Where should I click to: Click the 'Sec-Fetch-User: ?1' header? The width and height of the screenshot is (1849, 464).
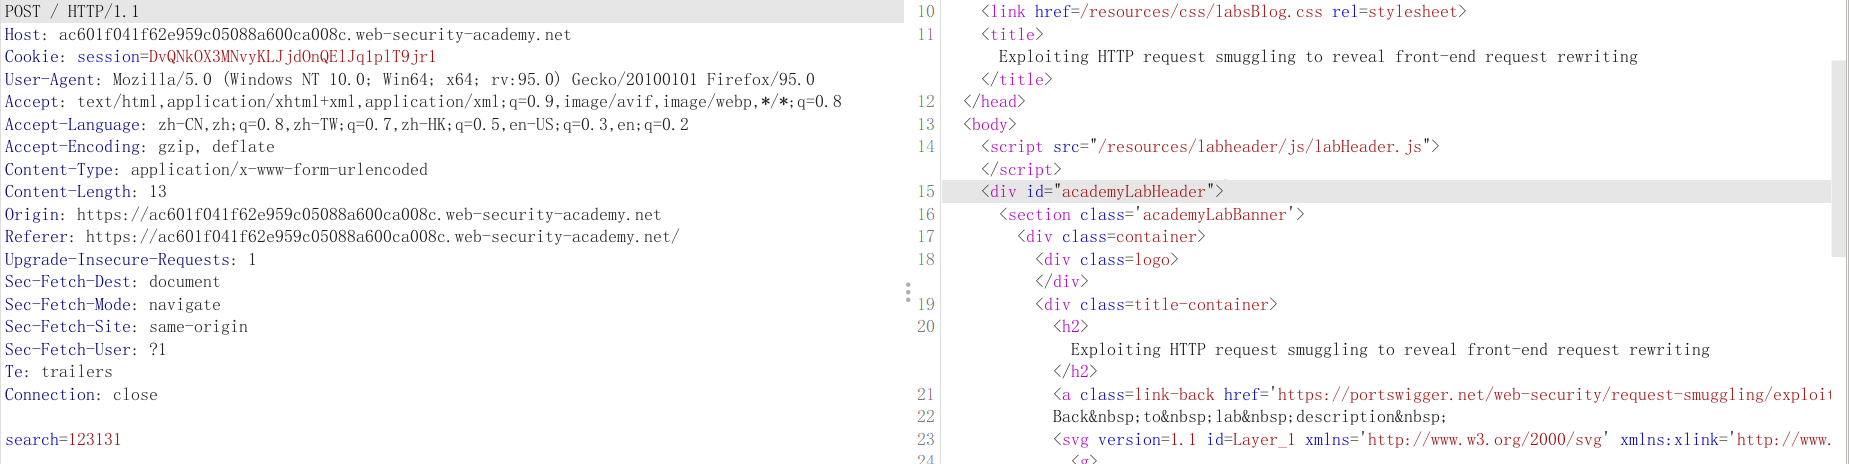pos(86,349)
